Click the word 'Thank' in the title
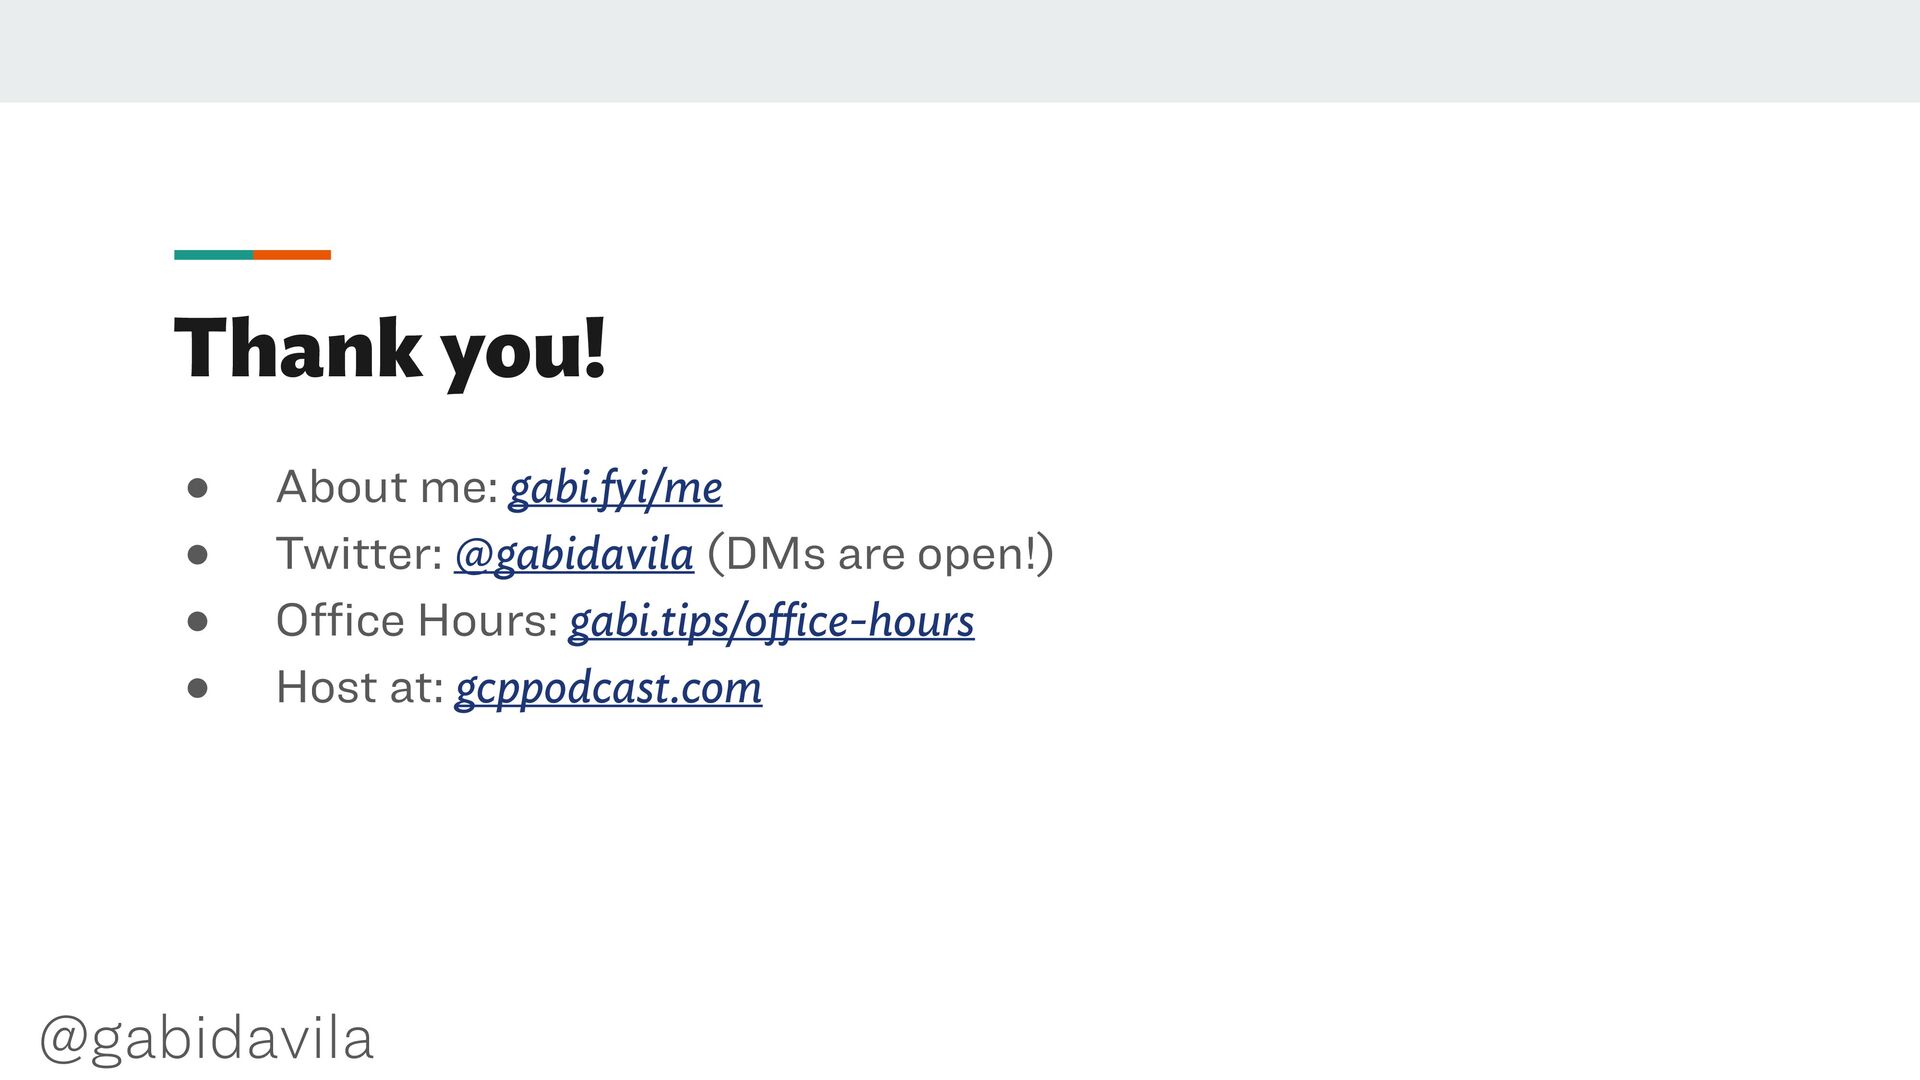 pos(298,347)
